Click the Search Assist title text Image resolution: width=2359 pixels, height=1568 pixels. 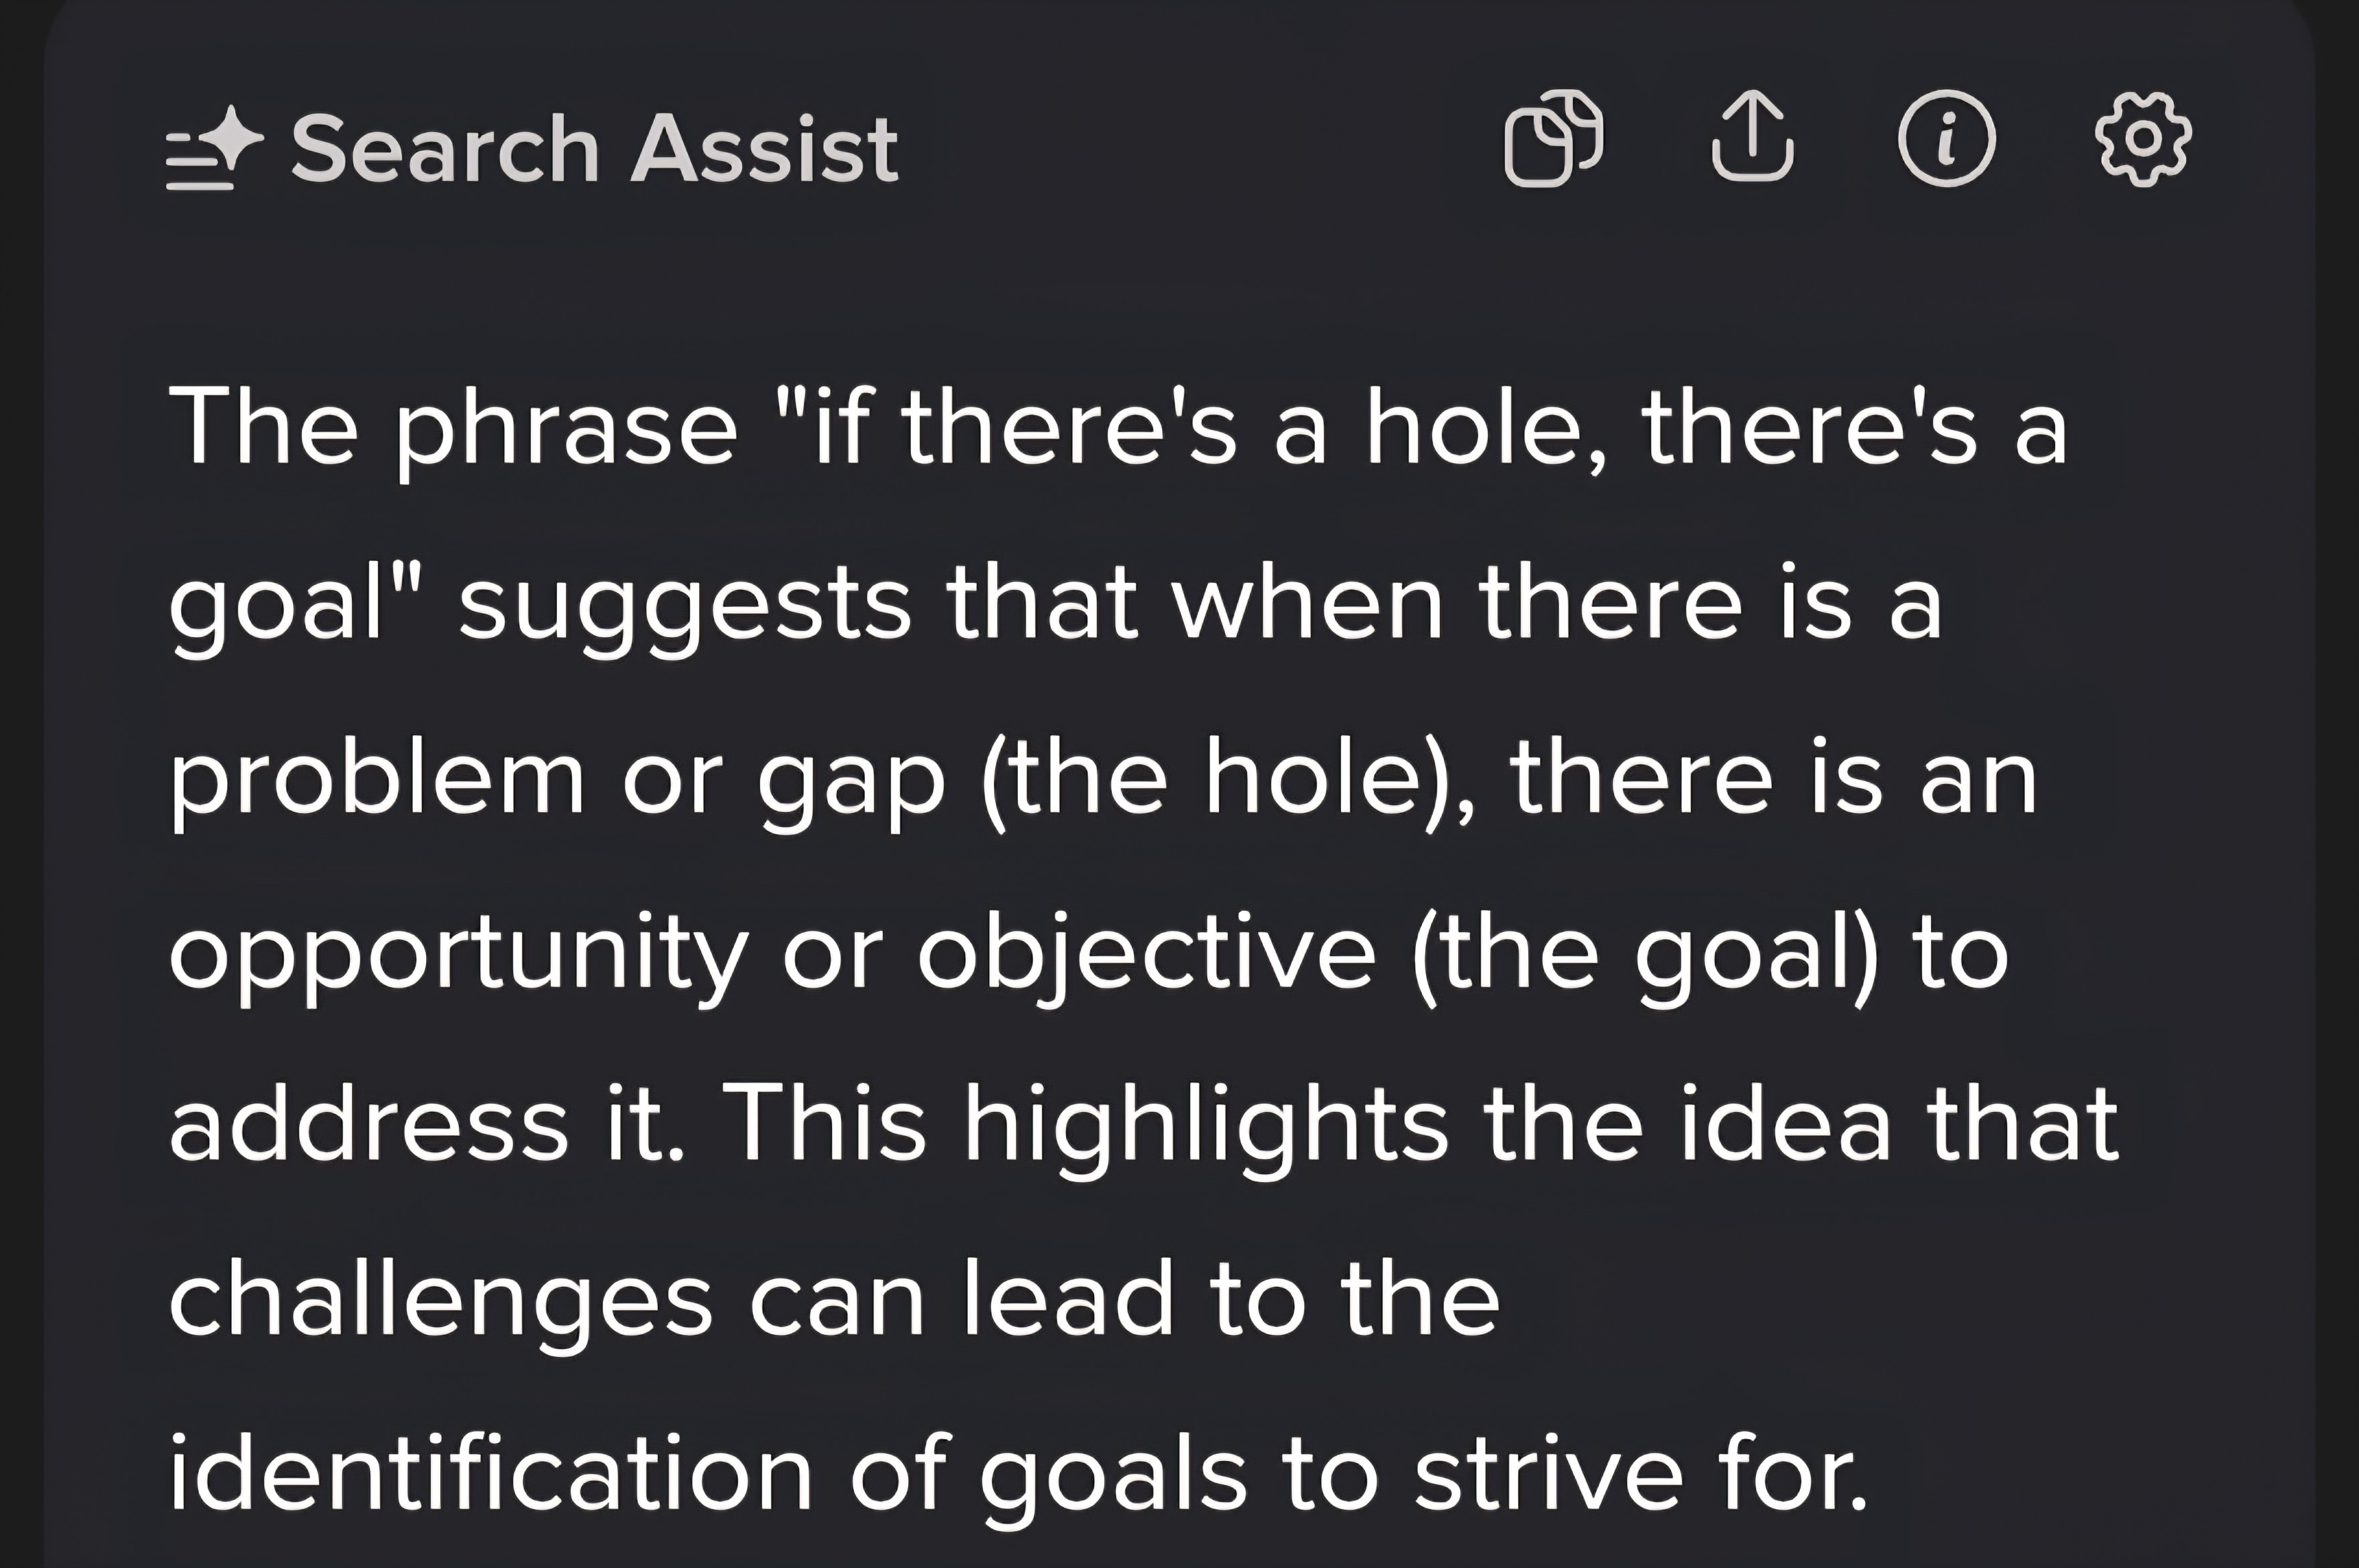tap(594, 150)
